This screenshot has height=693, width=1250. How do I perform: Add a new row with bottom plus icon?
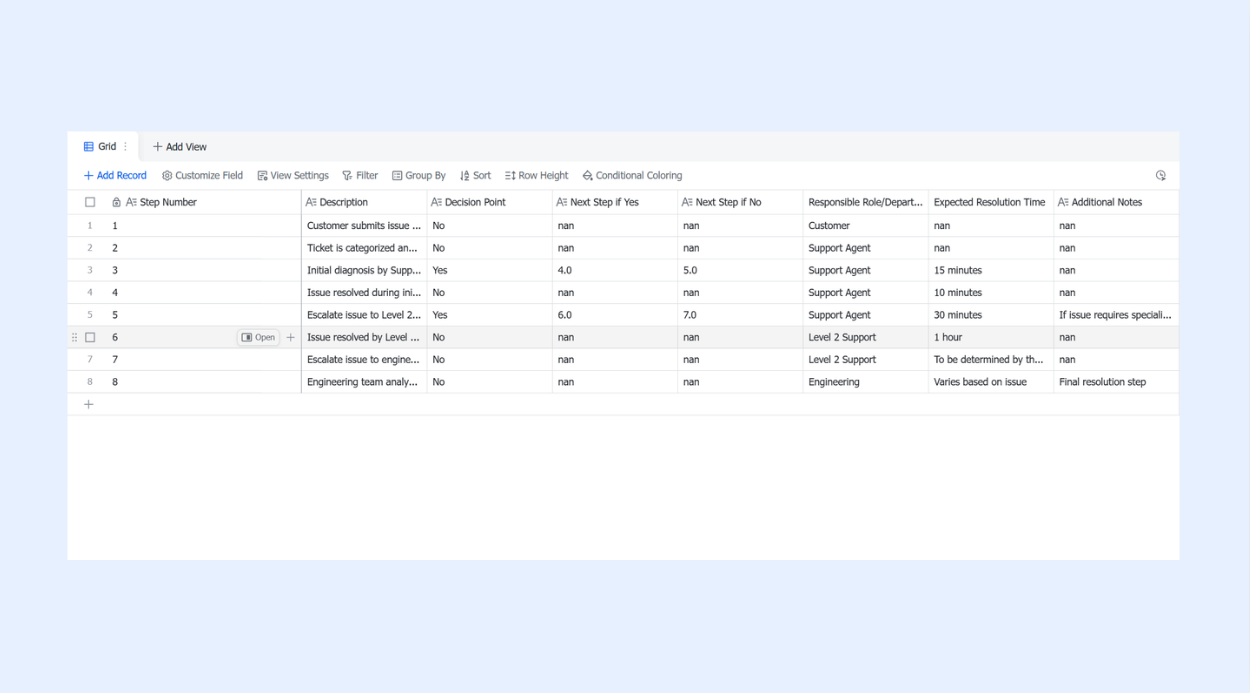(89, 404)
